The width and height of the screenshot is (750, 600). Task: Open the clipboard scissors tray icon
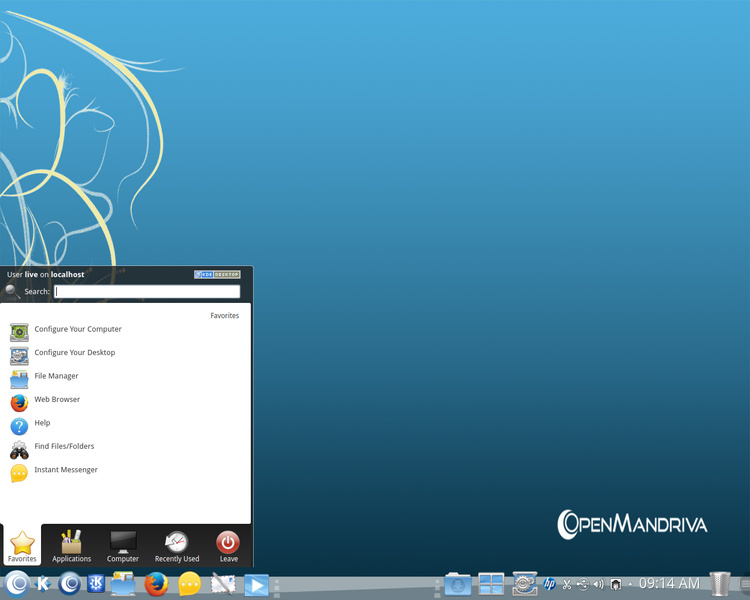(x=567, y=584)
